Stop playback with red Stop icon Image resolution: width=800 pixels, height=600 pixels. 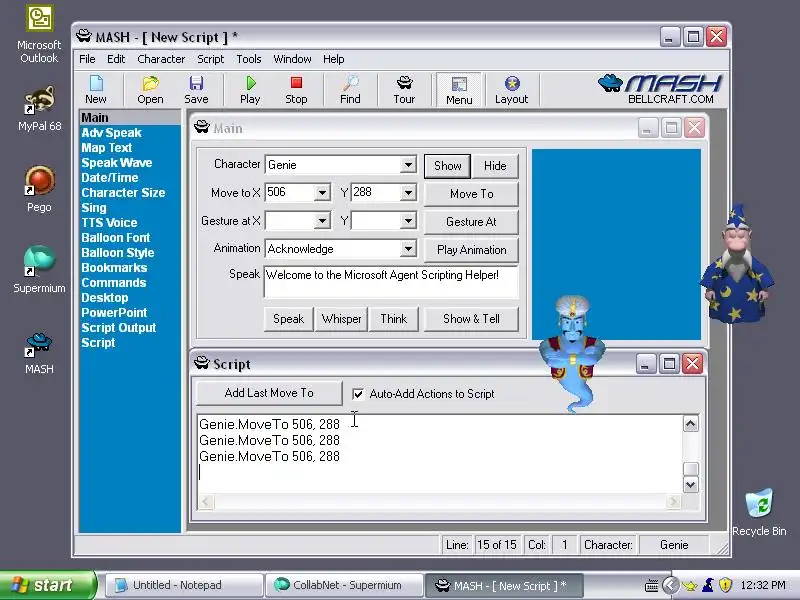tap(296, 90)
